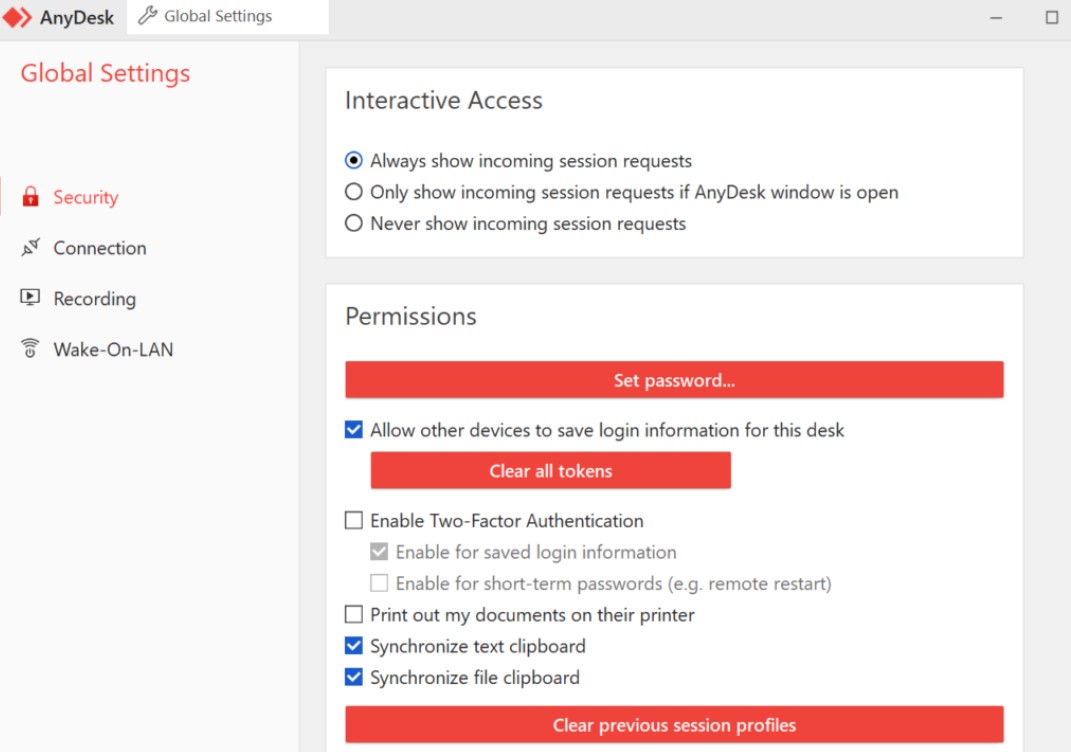This screenshot has height=752, width=1071.
Task: Choose Only show requests if AnyDesk window open
Action: pyautogui.click(x=354, y=192)
